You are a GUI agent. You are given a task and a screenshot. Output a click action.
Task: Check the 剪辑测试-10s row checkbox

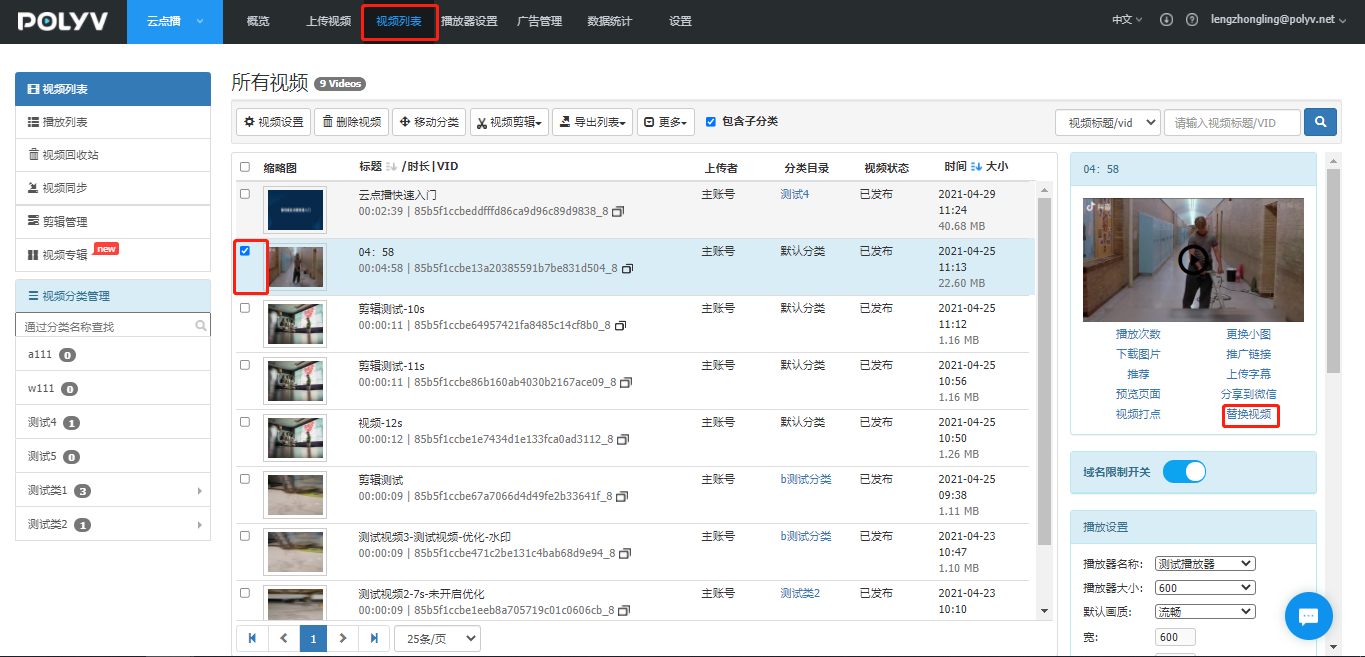[245, 308]
